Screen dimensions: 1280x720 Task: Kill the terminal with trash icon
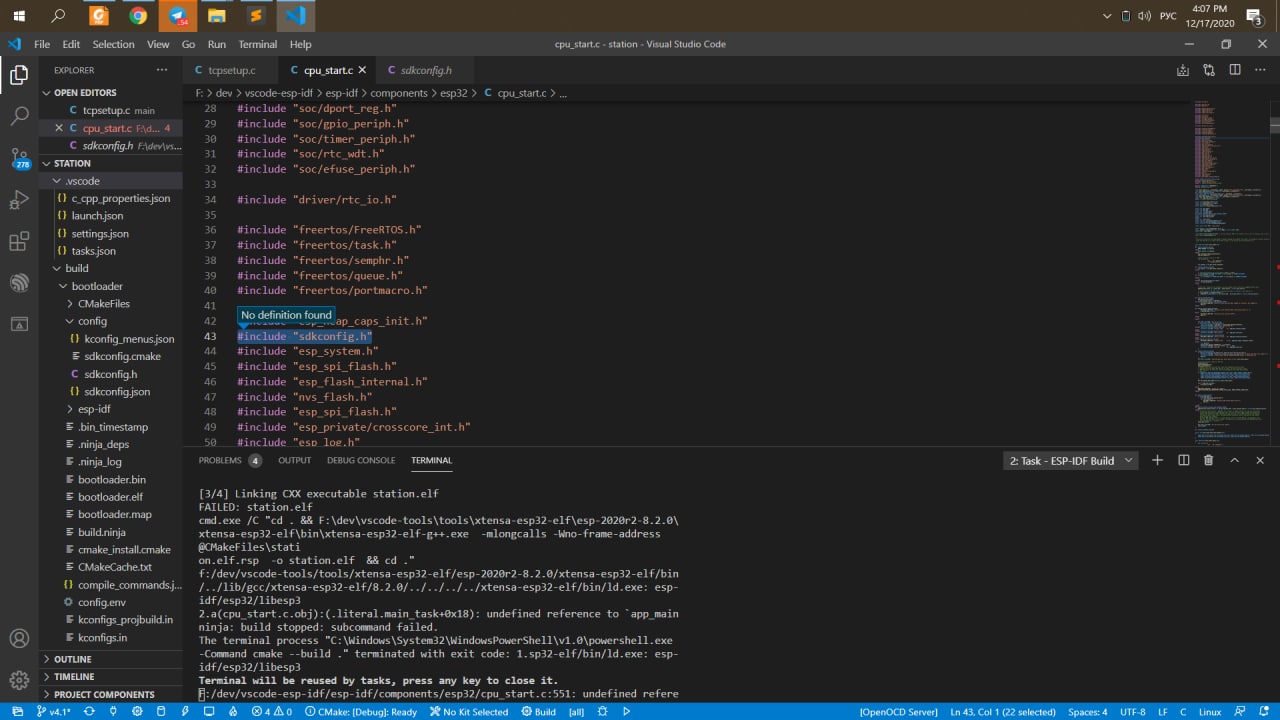point(1208,460)
